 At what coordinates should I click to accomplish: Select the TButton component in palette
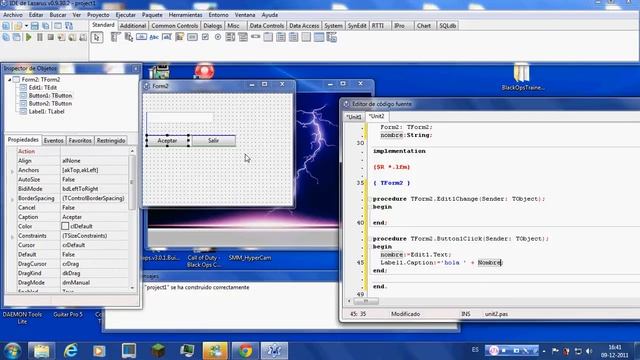[x=141, y=37]
